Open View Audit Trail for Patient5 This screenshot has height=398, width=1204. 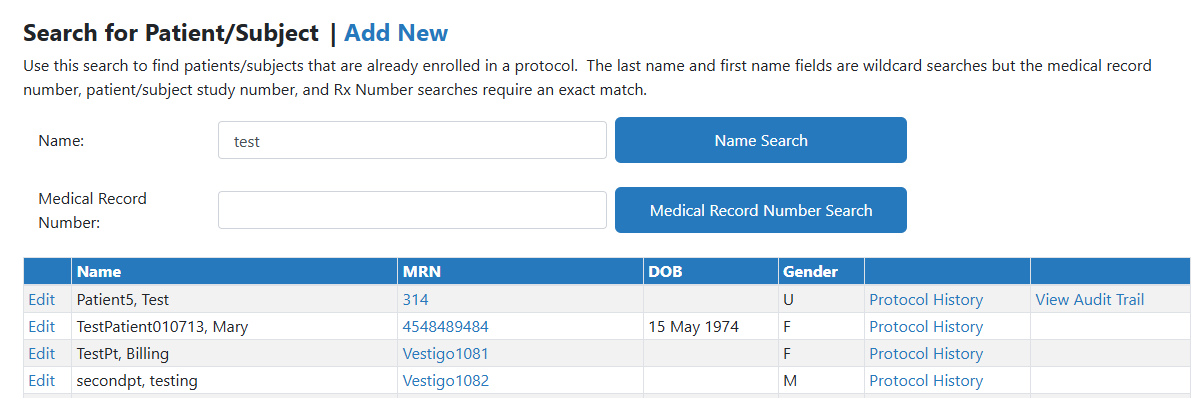click(x=1090, y=299)
